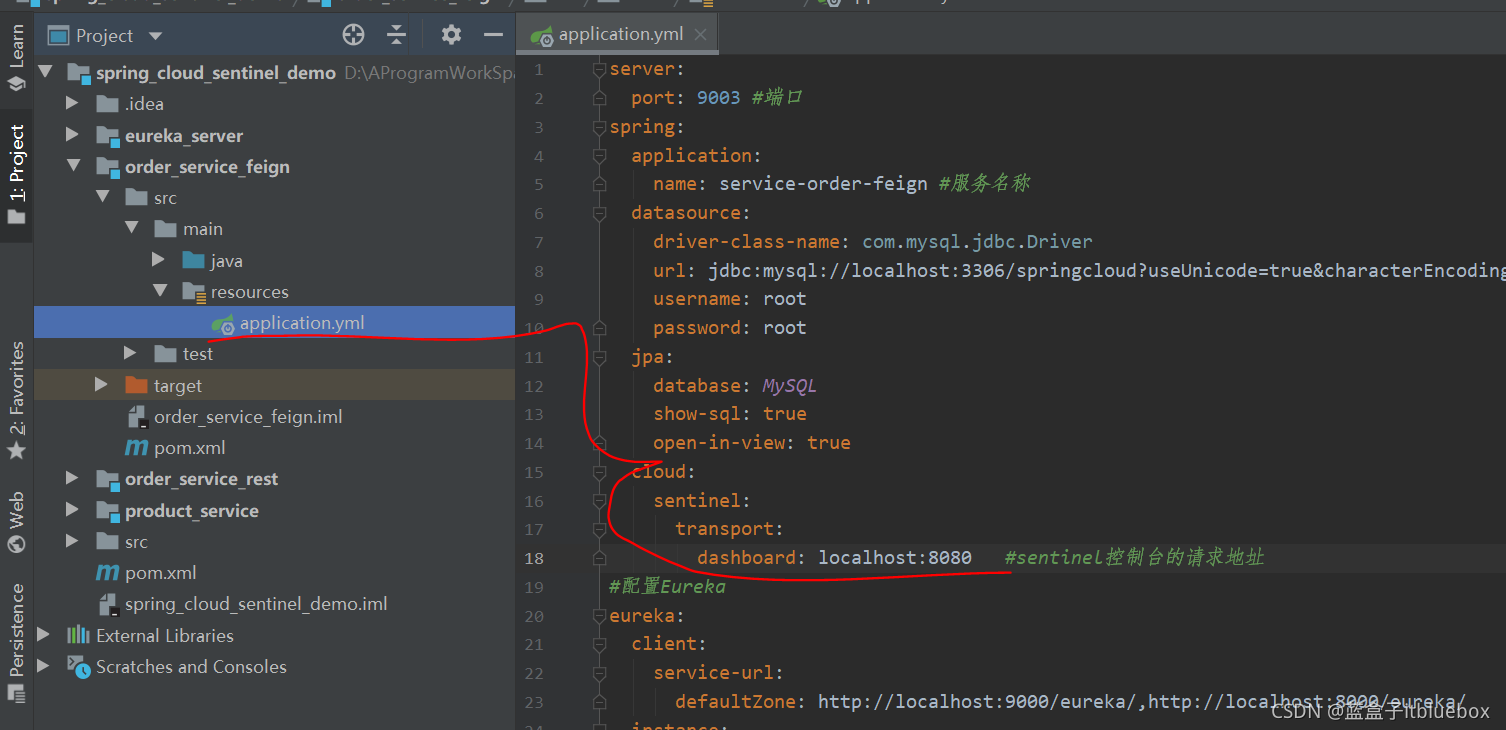Click the #配置Eureka comment line
The width and height of the screenshot is (1506, 730).
coord(667,587)
